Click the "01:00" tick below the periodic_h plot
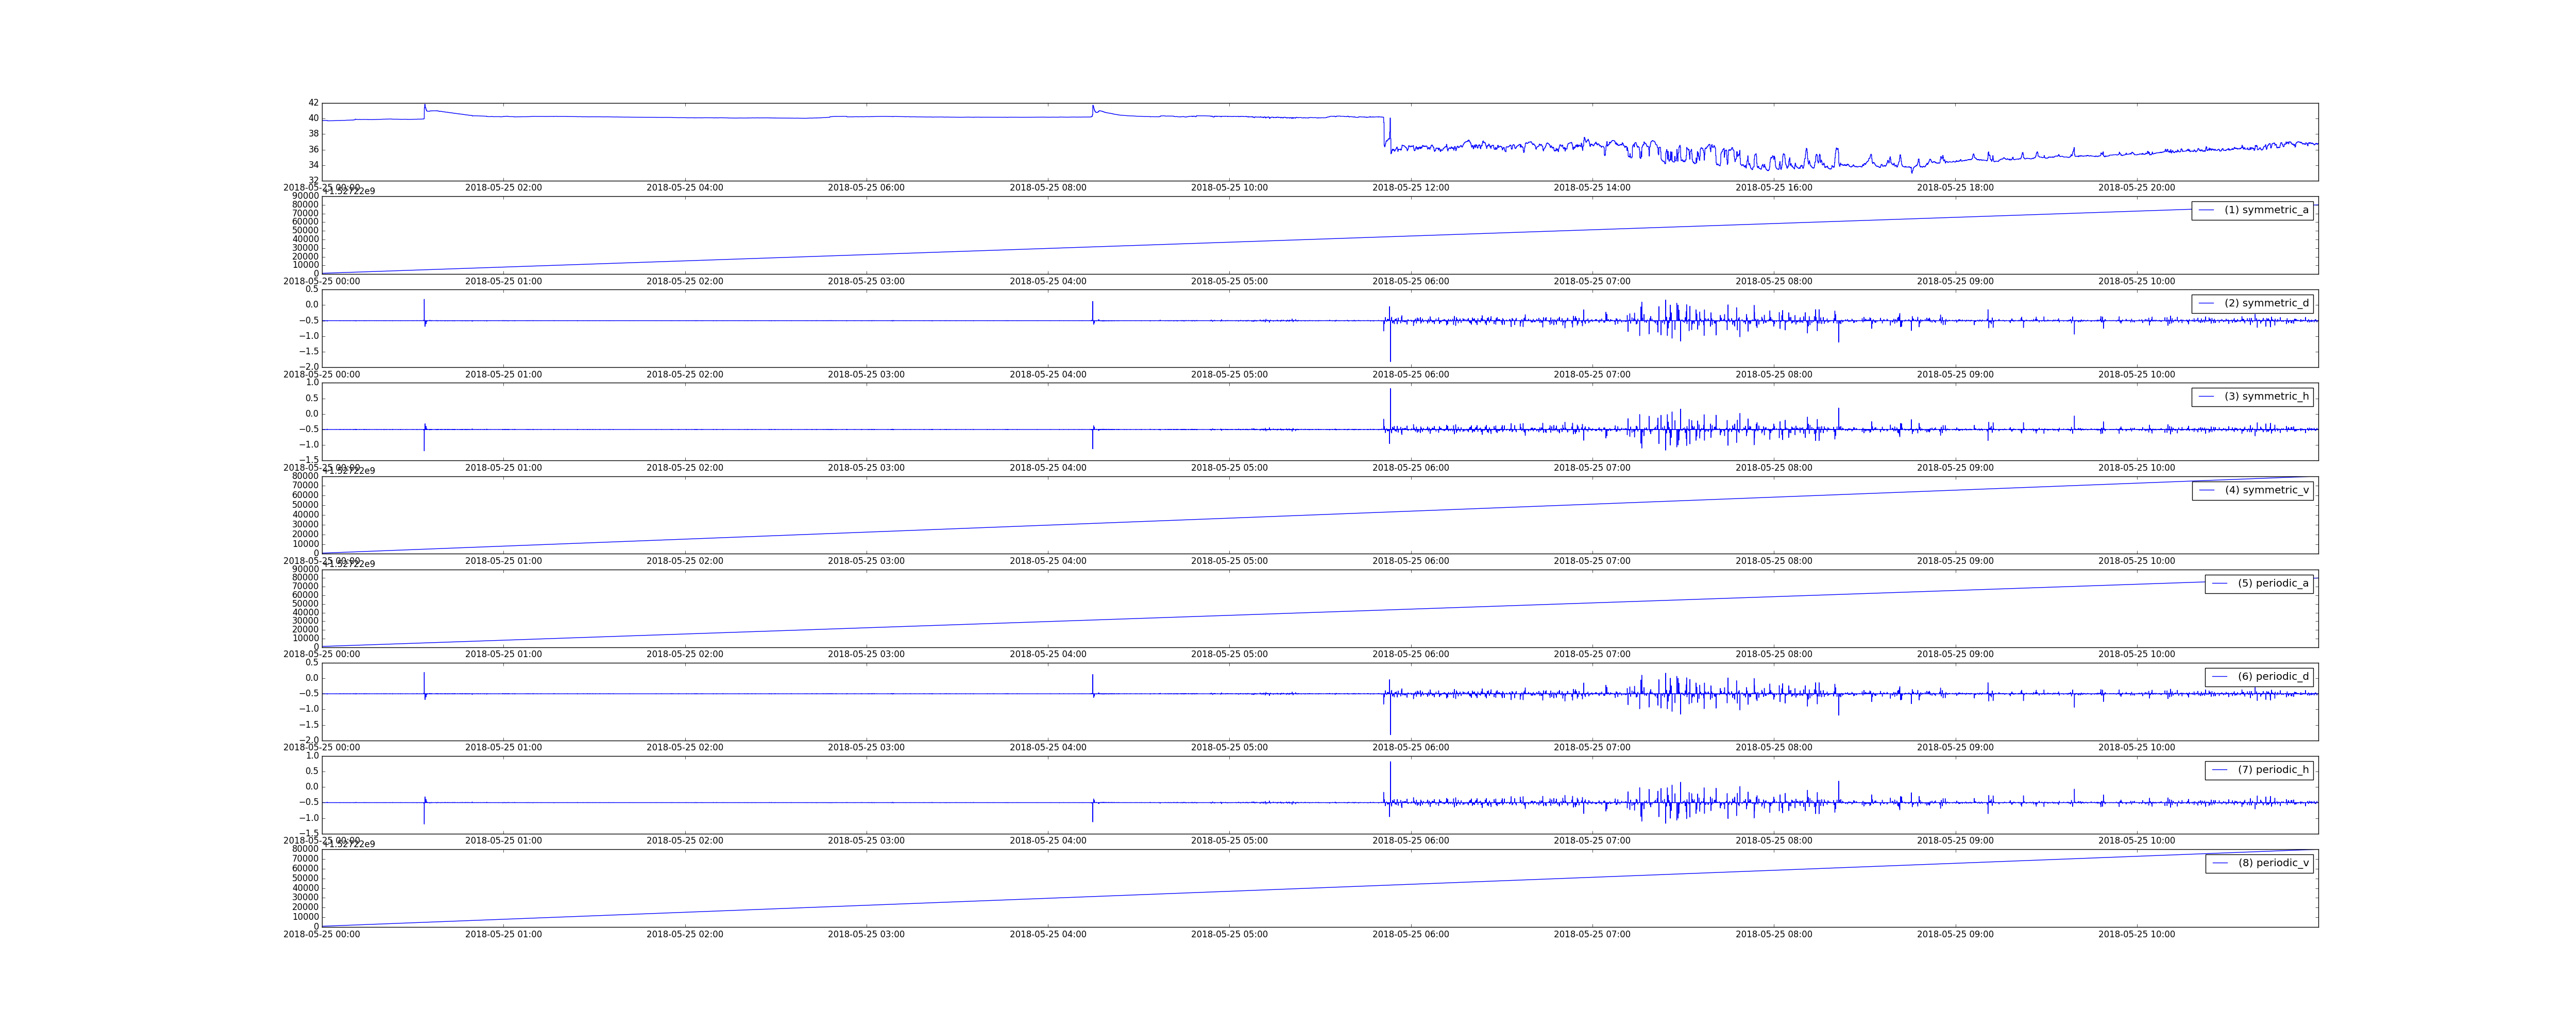 click(503, 841)
